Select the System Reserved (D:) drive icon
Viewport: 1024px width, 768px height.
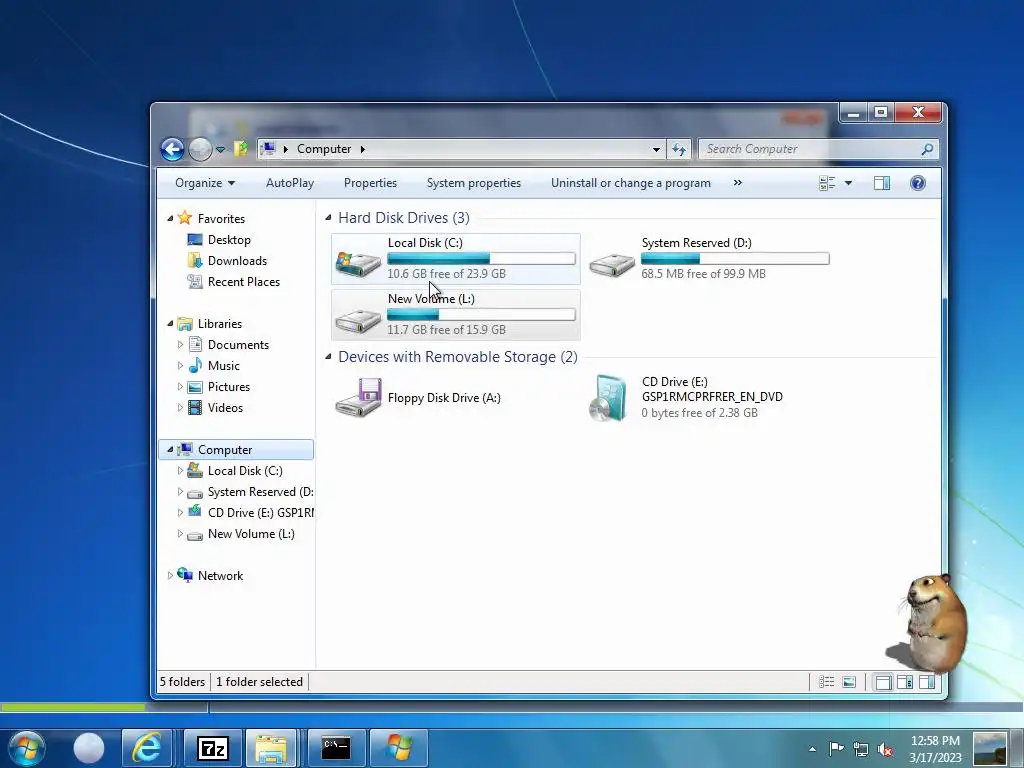click(612, 264)
